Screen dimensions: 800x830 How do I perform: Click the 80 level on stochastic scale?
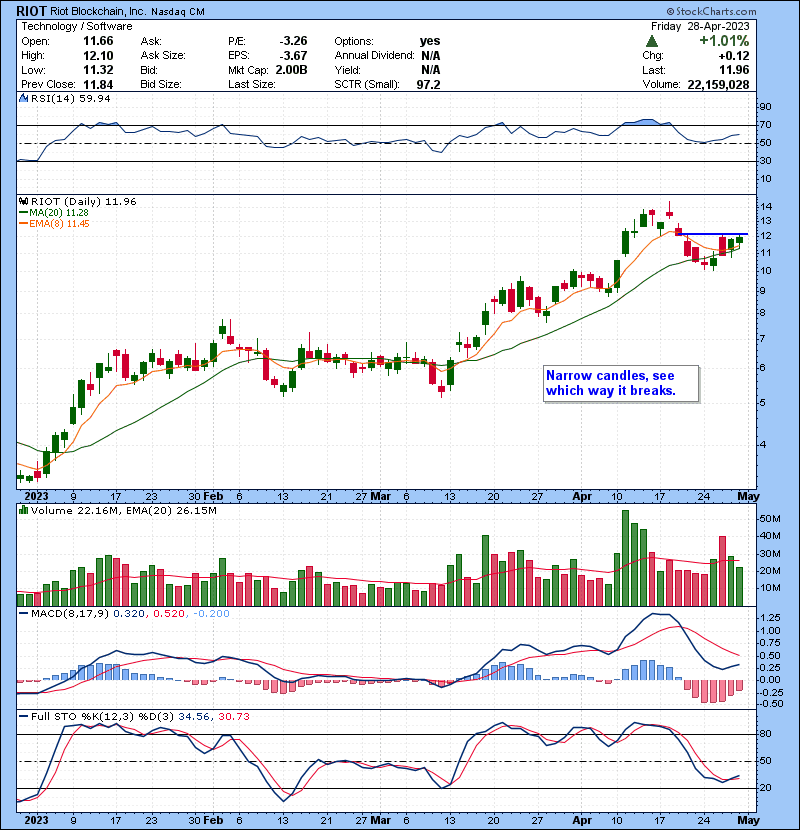pos(765,734)
